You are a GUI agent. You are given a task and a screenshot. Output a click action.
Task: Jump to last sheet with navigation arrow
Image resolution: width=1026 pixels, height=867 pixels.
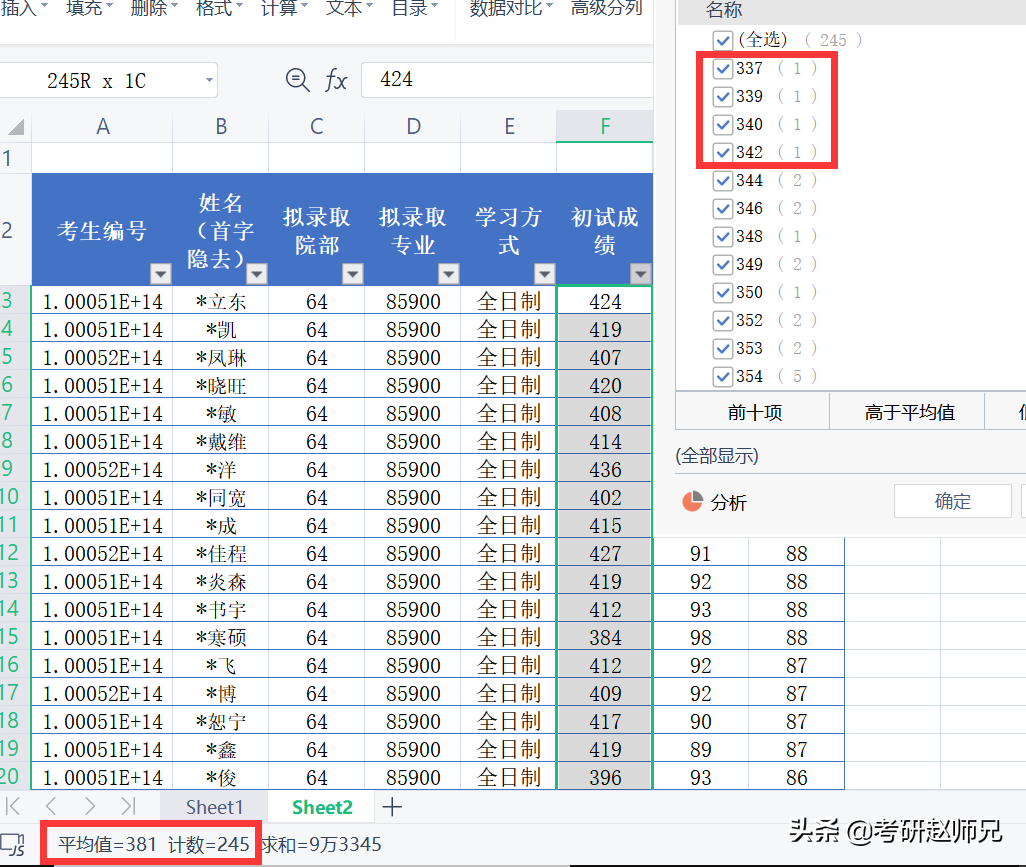128,806
